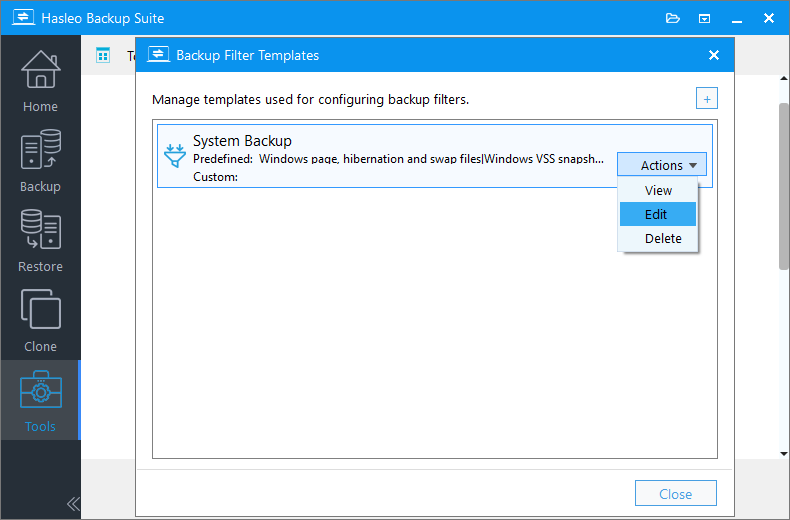Select the System Backup template row

pos(435,156)
